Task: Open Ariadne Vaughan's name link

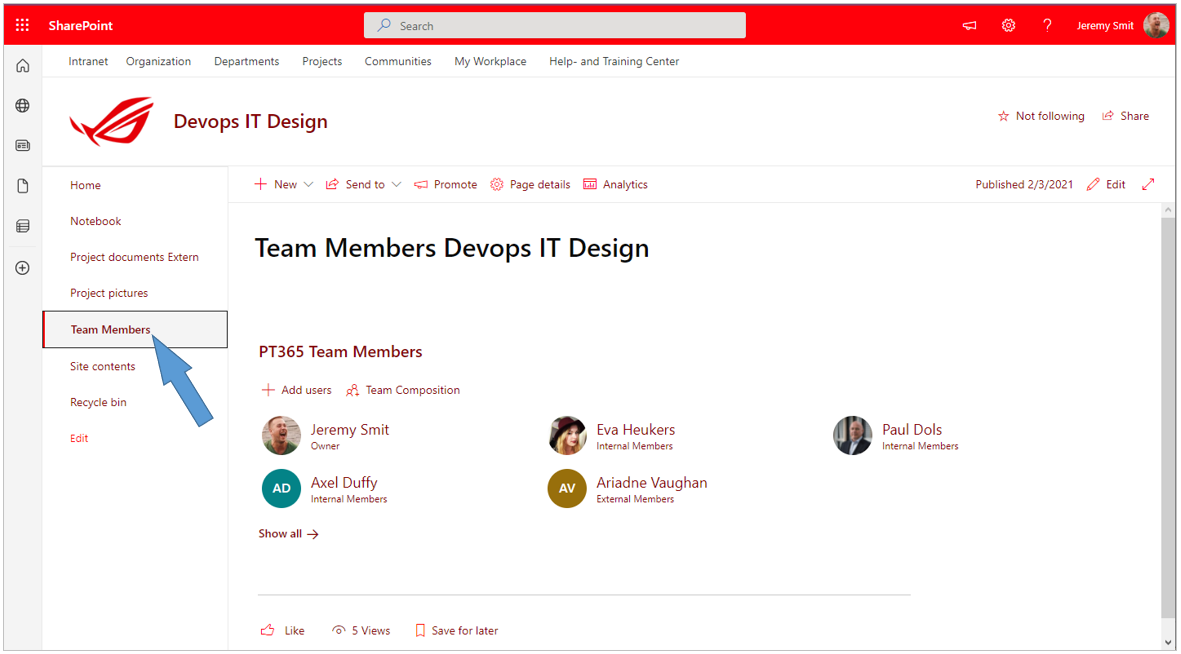Action: (x=652, y=483)
